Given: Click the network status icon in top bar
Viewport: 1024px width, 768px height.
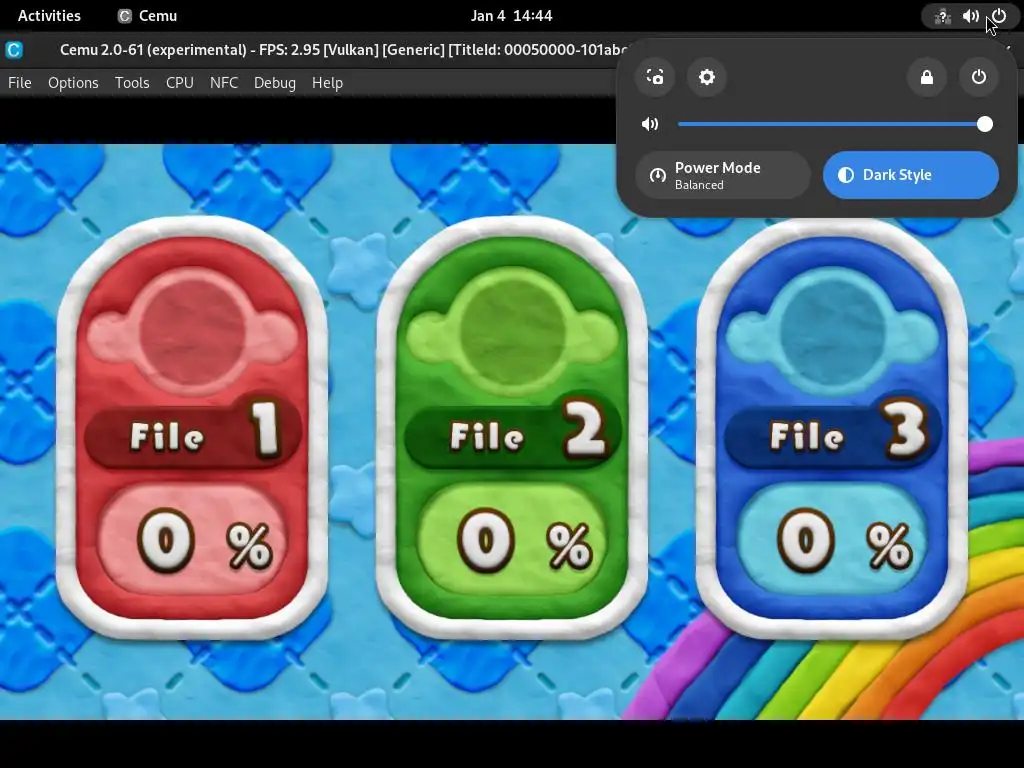Looking at the screenshot, I should pos(942,16).
